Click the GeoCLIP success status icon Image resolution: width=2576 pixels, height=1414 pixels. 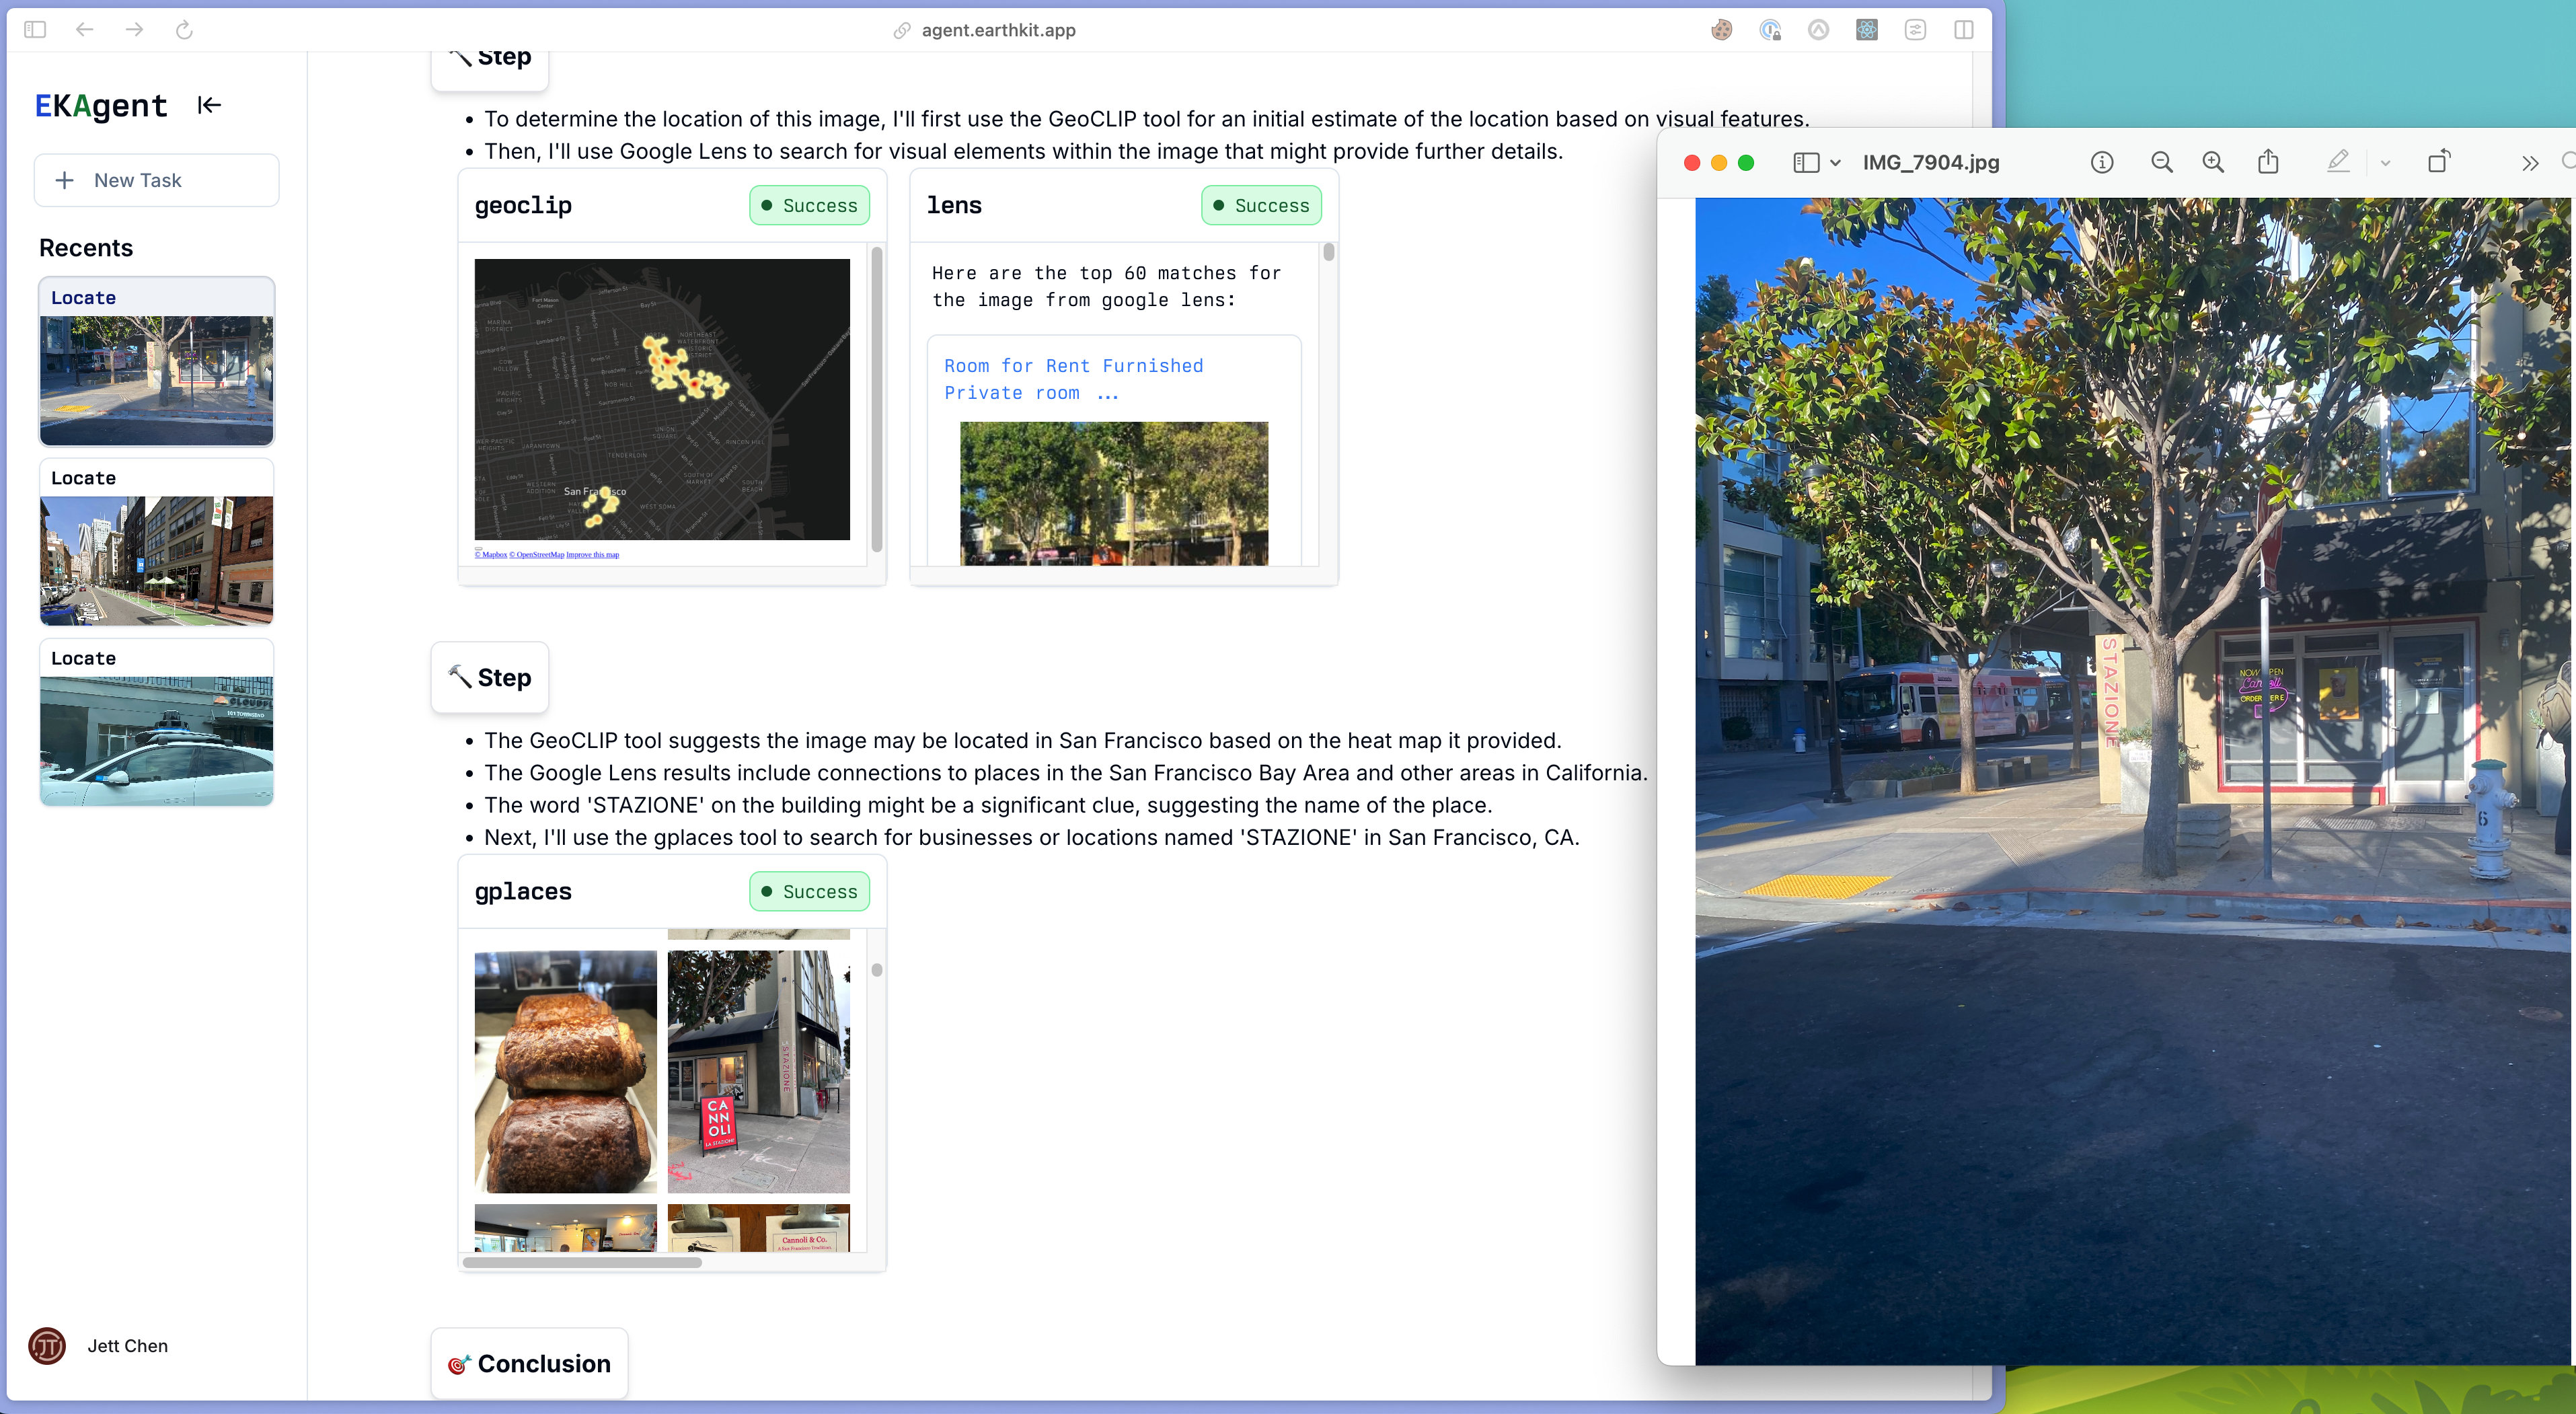point(766,205)
